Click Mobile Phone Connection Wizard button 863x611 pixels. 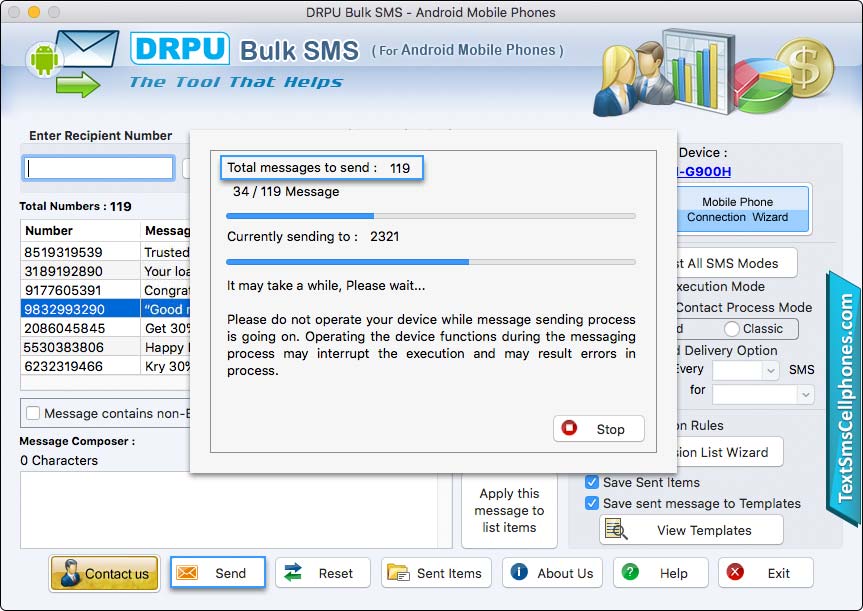point(737,209)
